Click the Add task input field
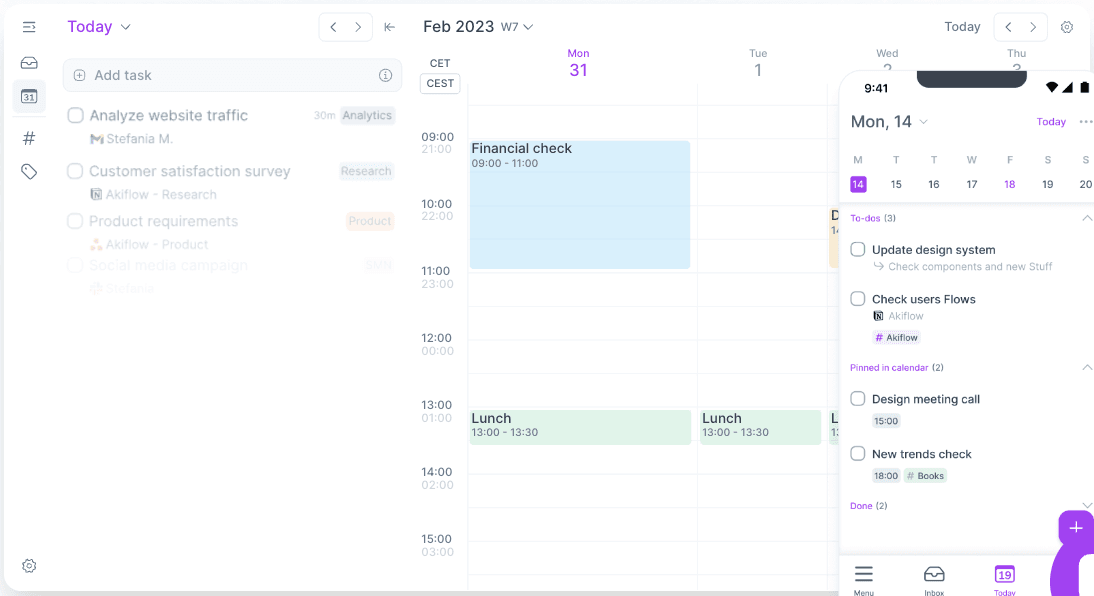Image resolution: width=1094 pixels, height=596 pixels. pyautogui.click(x=232, y=75)
